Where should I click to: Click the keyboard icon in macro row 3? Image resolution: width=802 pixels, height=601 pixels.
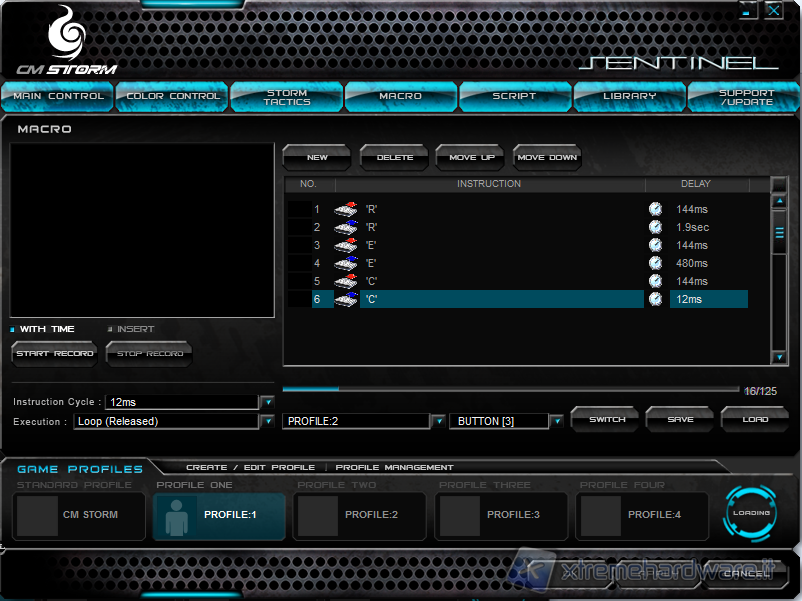[345, 245]
